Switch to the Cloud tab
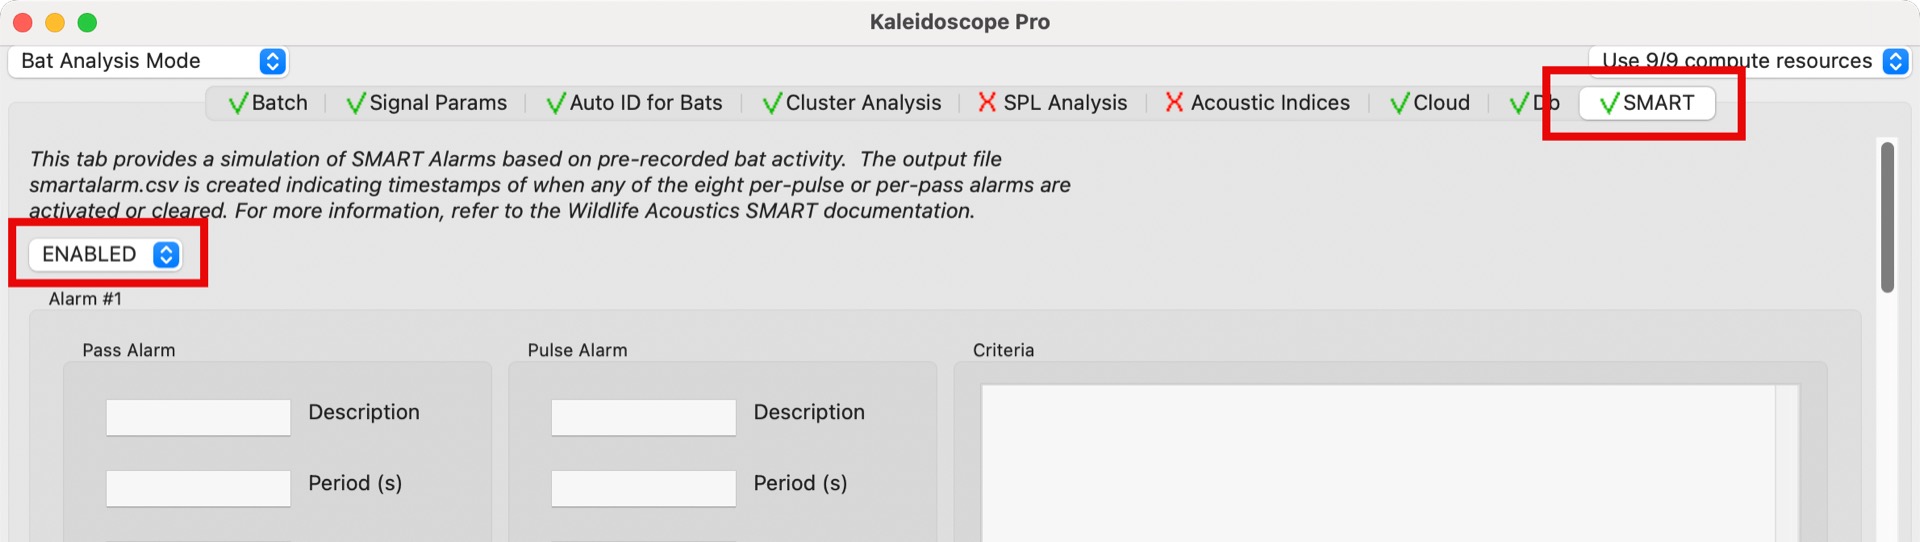Image resolution: width=1920 pixels, height=542 pixels. point(1430,103)
